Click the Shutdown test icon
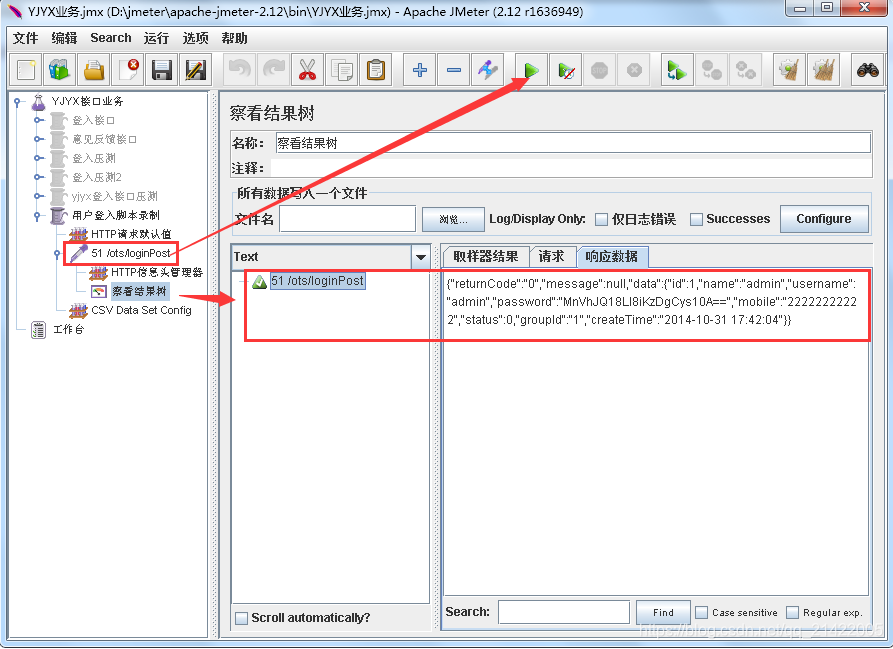Viewport: 893px width, 649px height. coord(634,70)
